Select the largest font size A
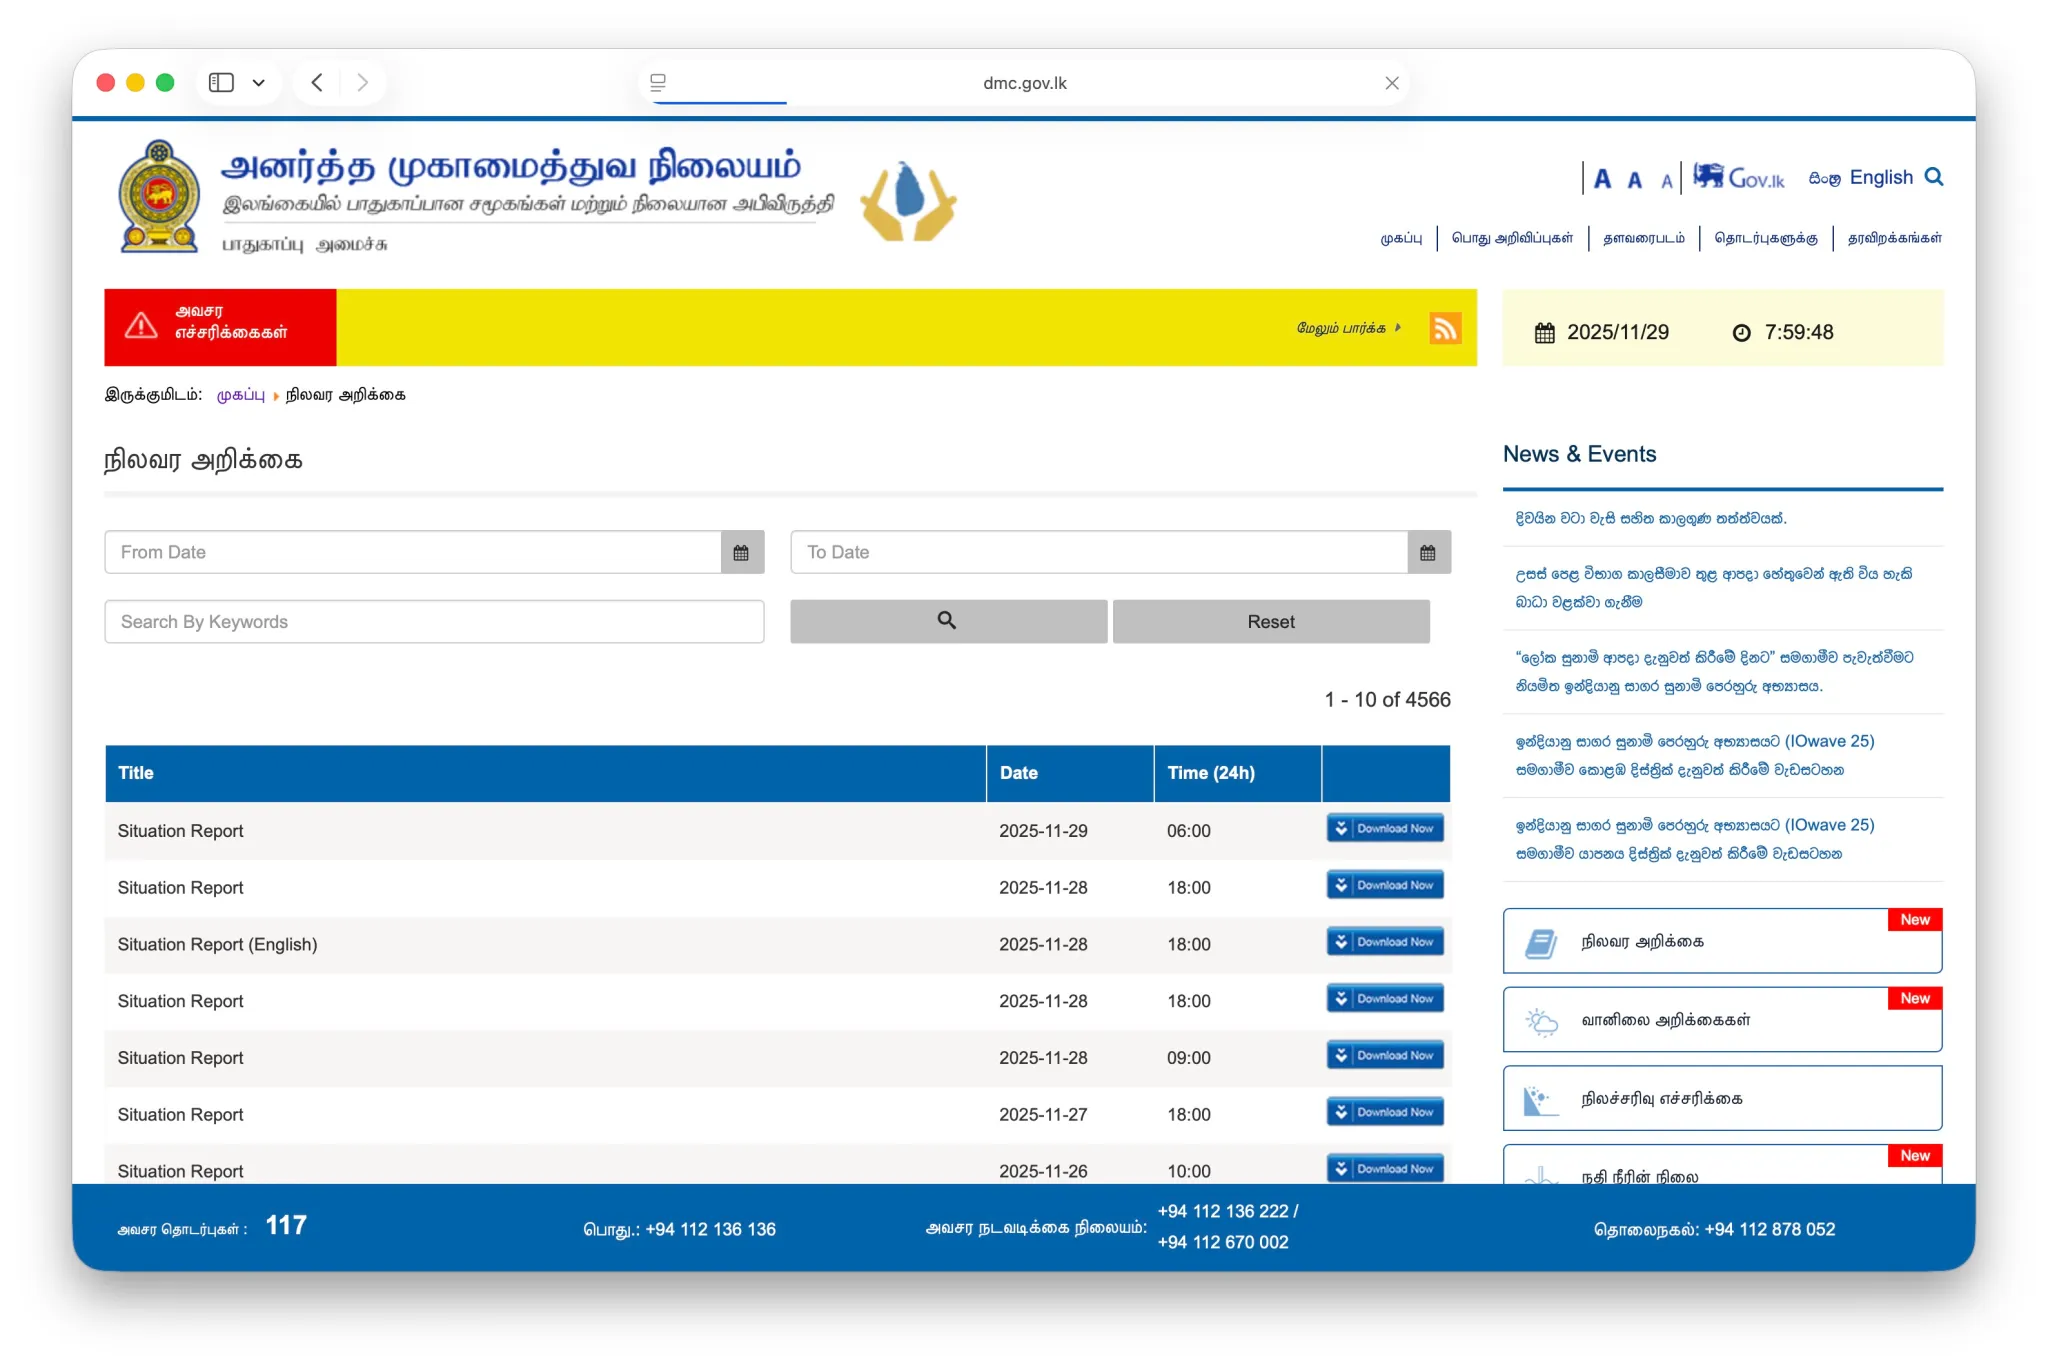Image resolution: width=2048 pixels, height=1367 pixels. (x=1602, y=179)
